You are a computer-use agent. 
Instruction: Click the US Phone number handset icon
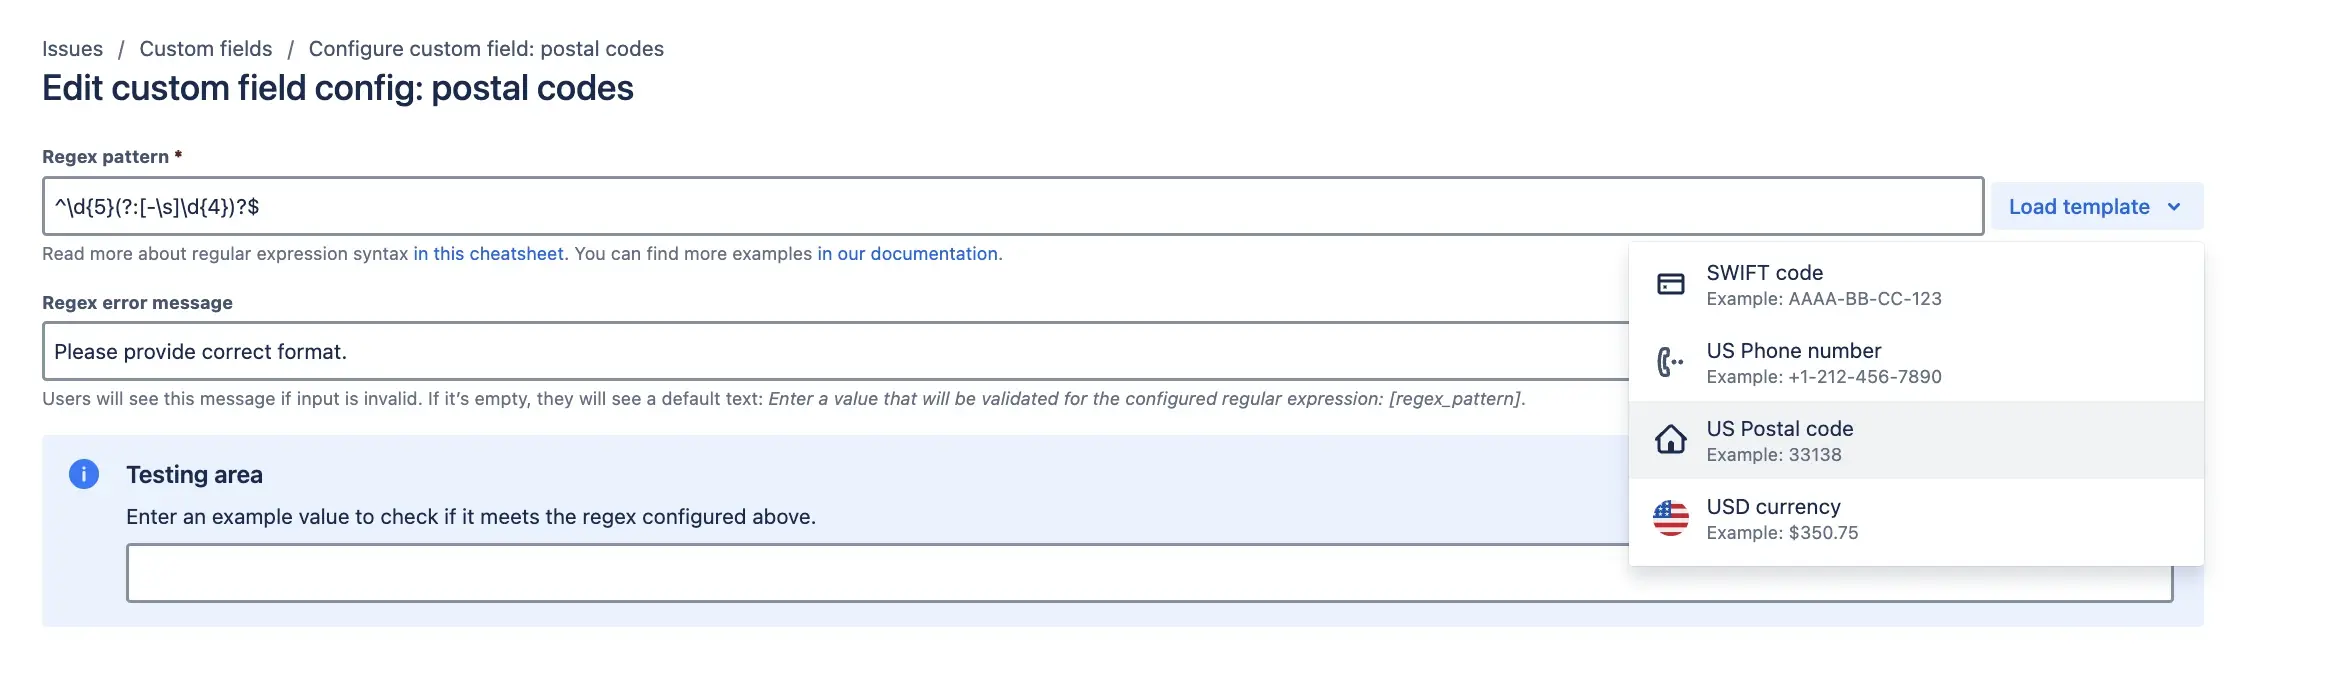pos(1669,362)
